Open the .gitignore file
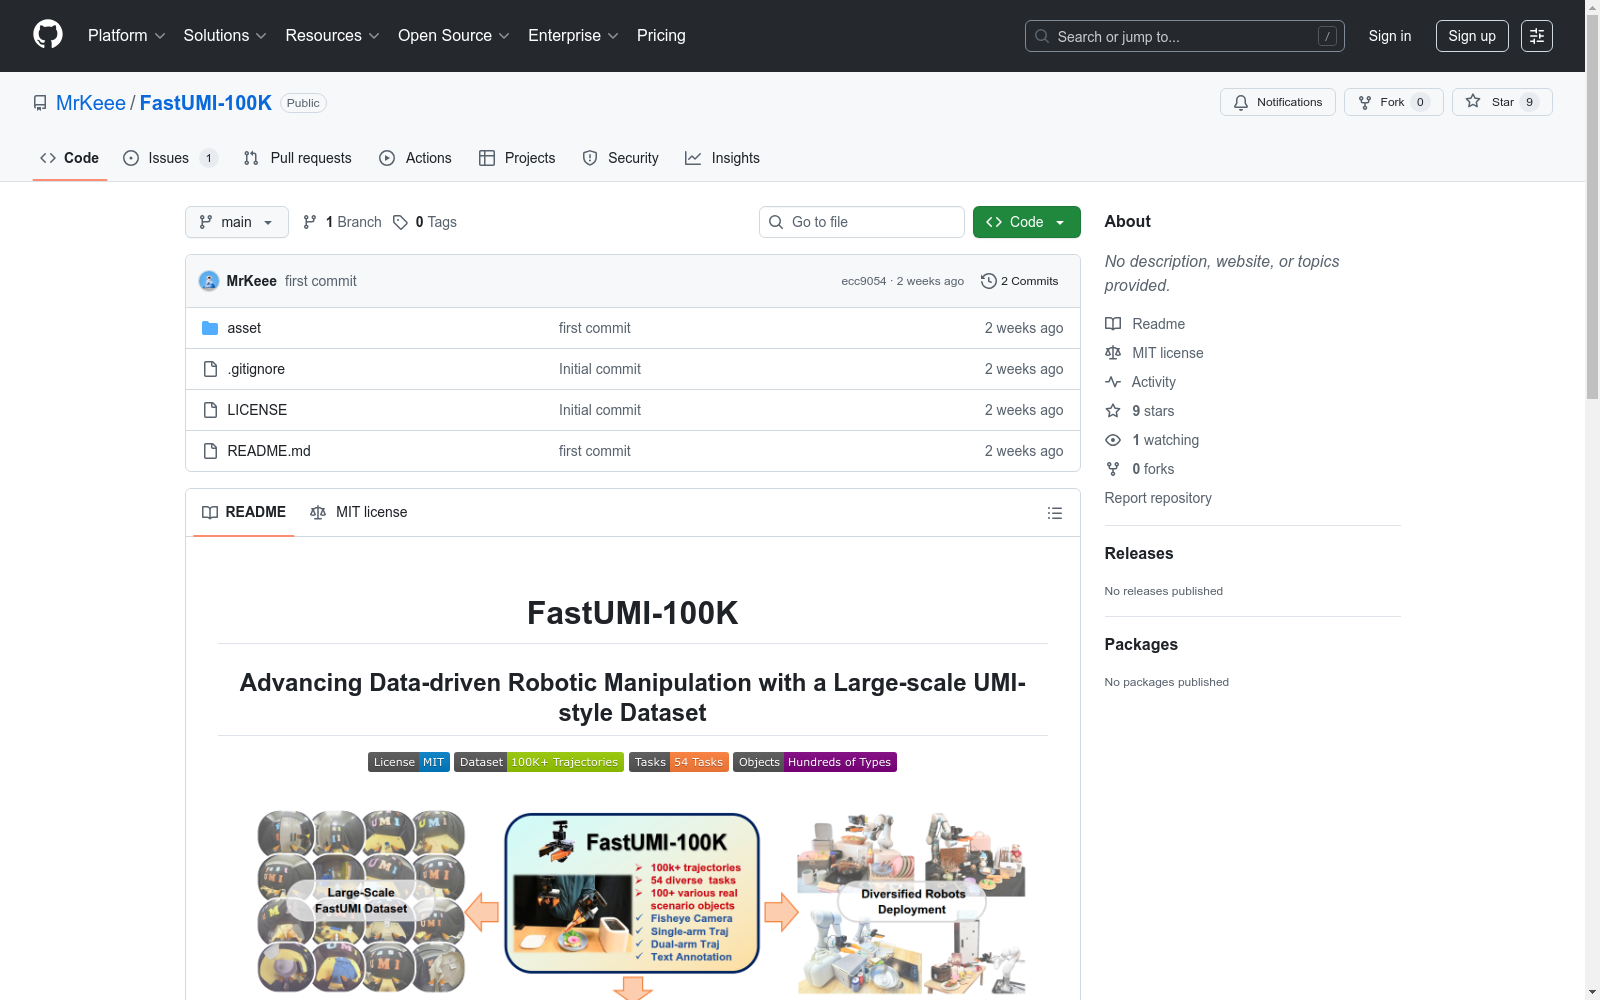This screenshot has width=1600, height=1000. (256, 369)
